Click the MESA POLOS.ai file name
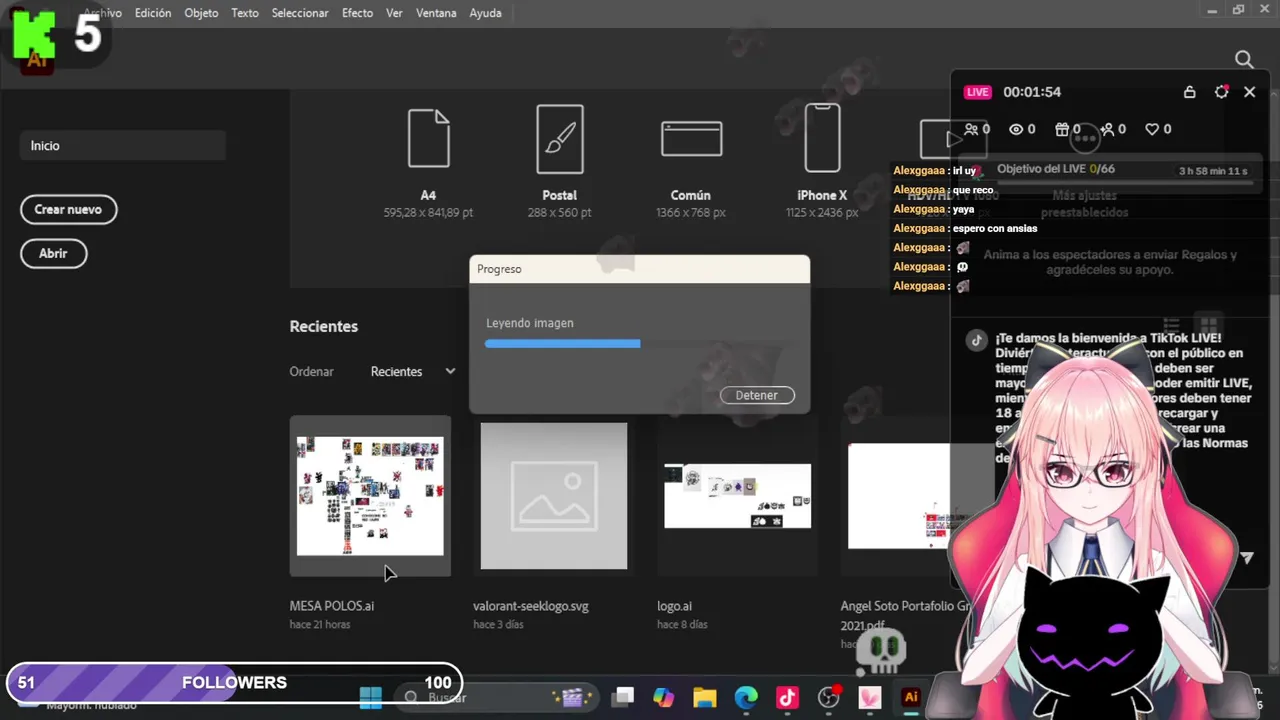 click(x=332, y=606)
